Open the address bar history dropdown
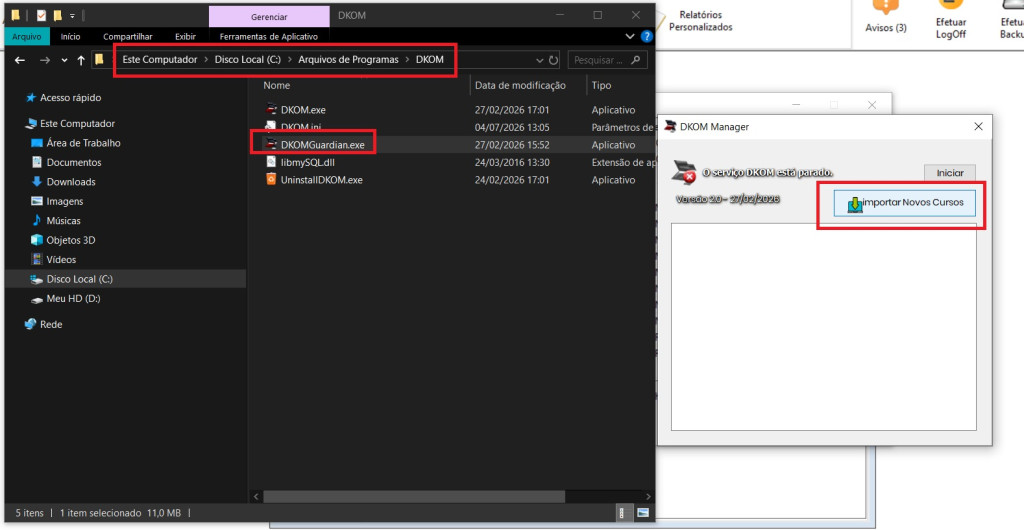This screenshot has height=530, width=1024. 539,60
